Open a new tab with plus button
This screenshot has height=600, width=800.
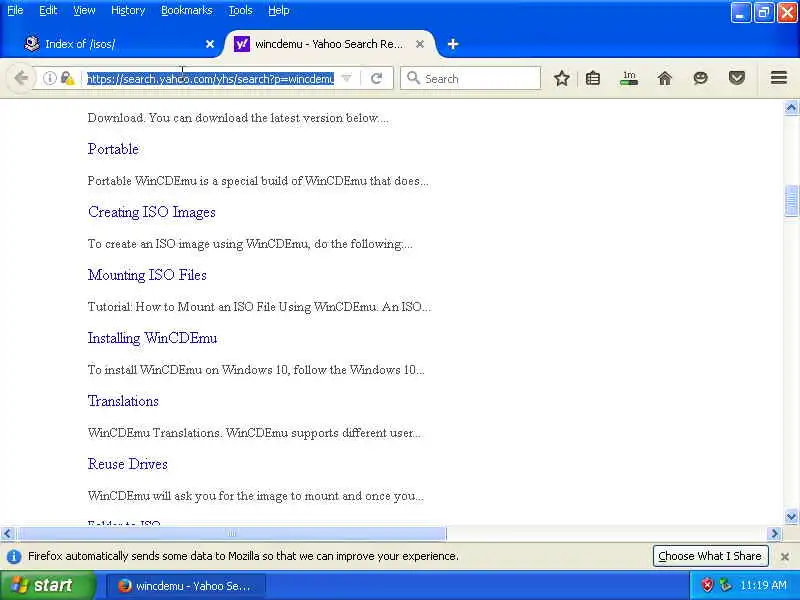click(453, 44)
